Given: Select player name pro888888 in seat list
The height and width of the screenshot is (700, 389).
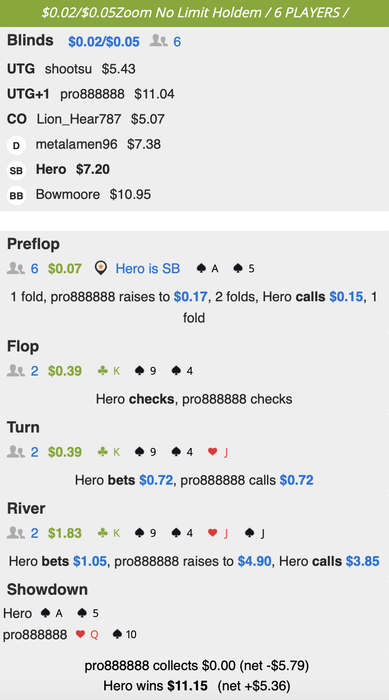Looking at the screenshot, I should coord(93,94).
